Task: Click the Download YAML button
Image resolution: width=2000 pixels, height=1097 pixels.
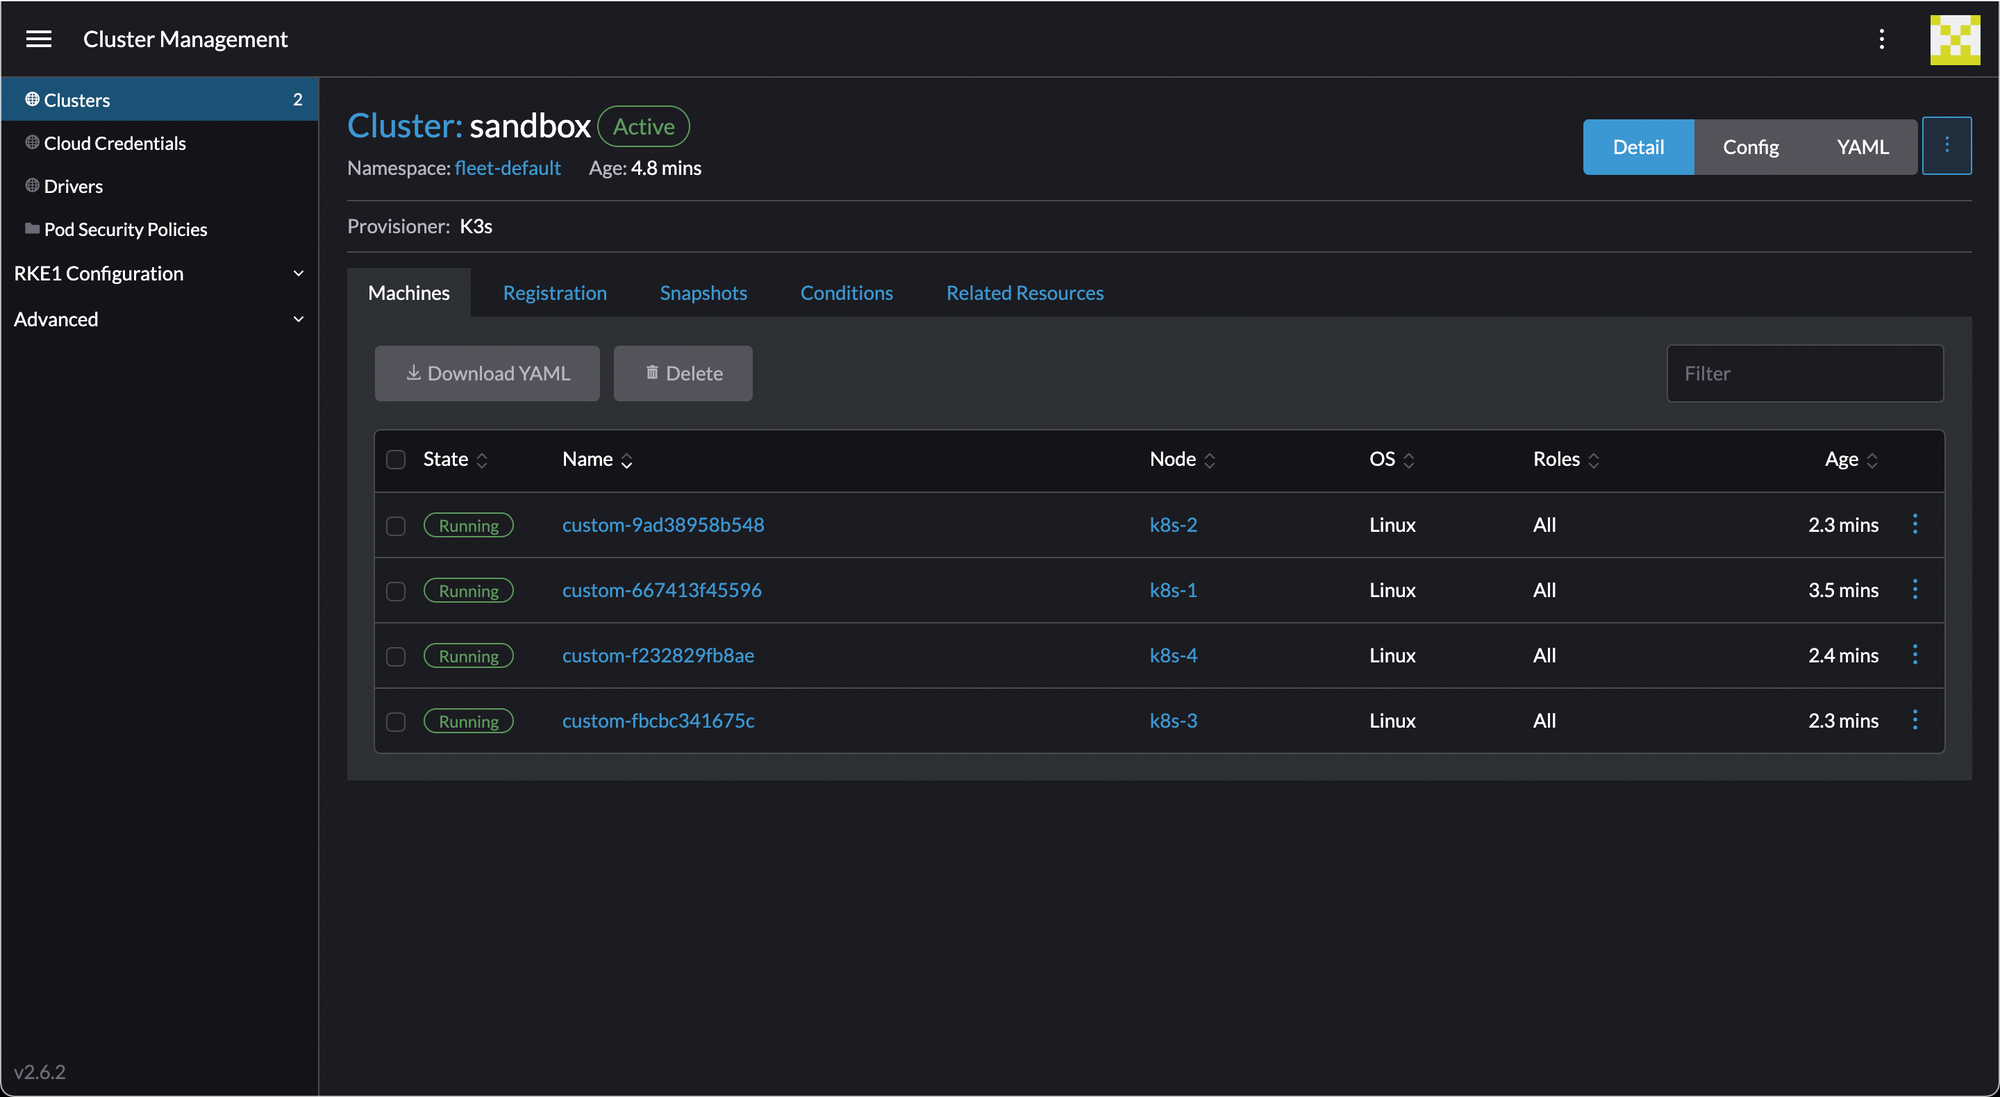Action: pos(487,373)
